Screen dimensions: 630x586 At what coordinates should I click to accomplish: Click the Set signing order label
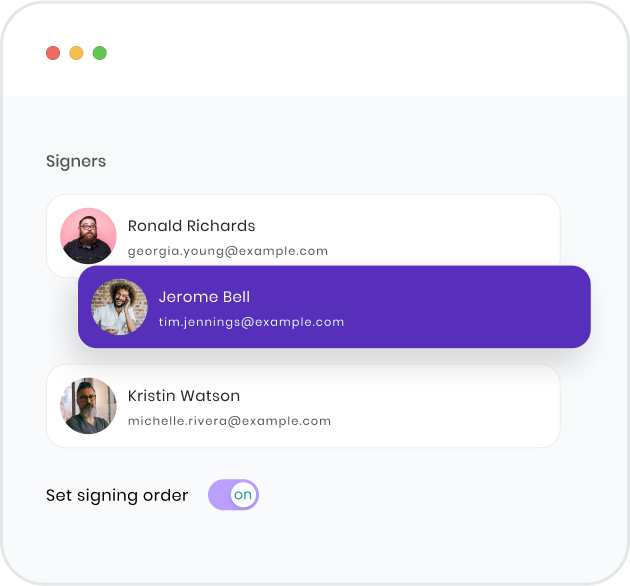tap(117, 496)
